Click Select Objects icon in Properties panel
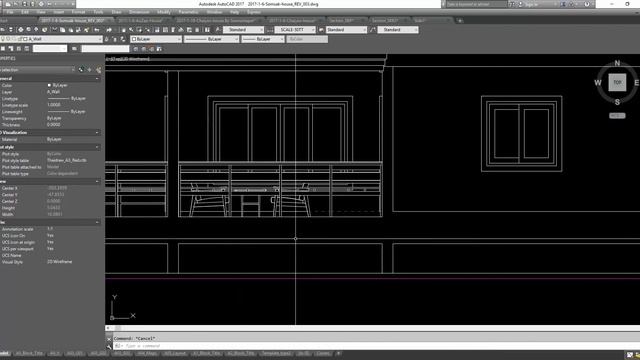This screenshot has width=640, height=360. pyautogui.click(x=89, y=69)
